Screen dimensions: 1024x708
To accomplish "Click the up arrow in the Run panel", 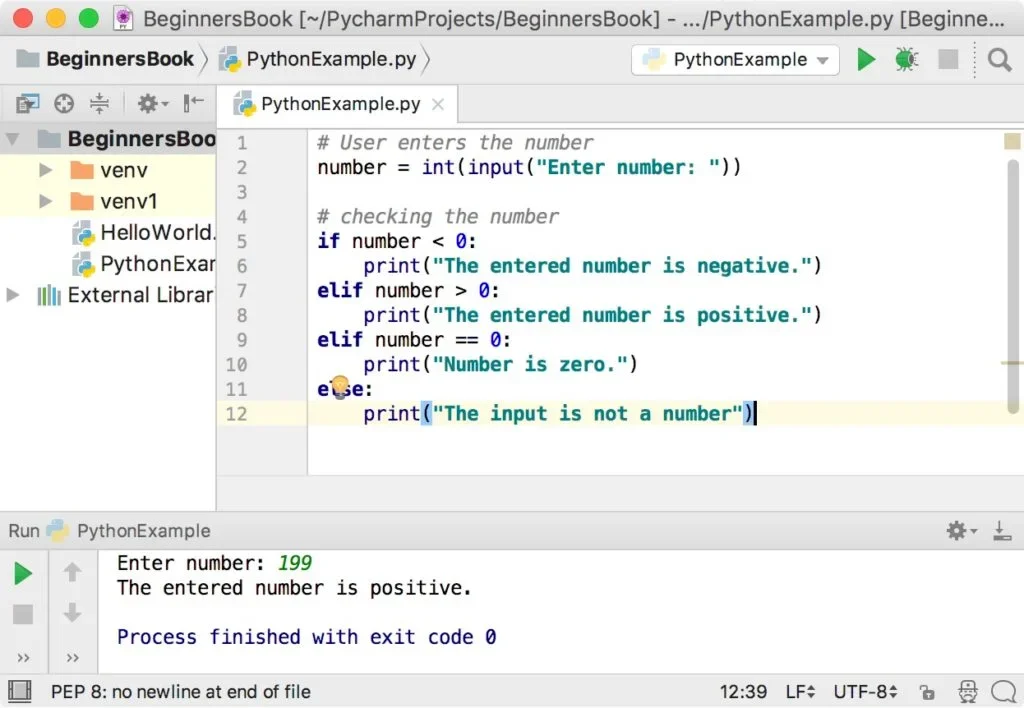I will 72,572.
